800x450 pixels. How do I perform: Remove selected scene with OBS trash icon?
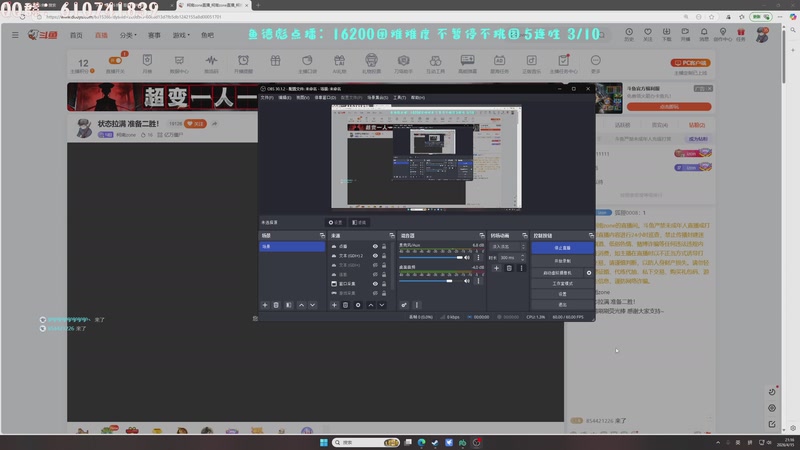(x=276, y=305)
